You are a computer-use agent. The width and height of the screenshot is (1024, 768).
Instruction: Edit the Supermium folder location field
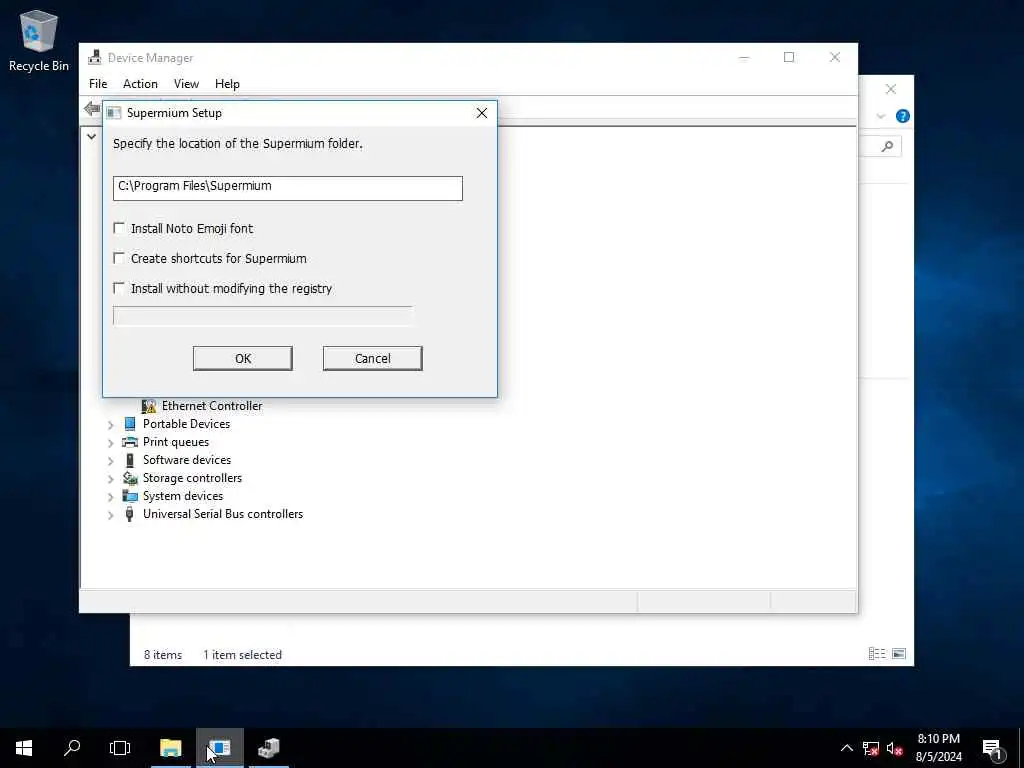[287, 188]
